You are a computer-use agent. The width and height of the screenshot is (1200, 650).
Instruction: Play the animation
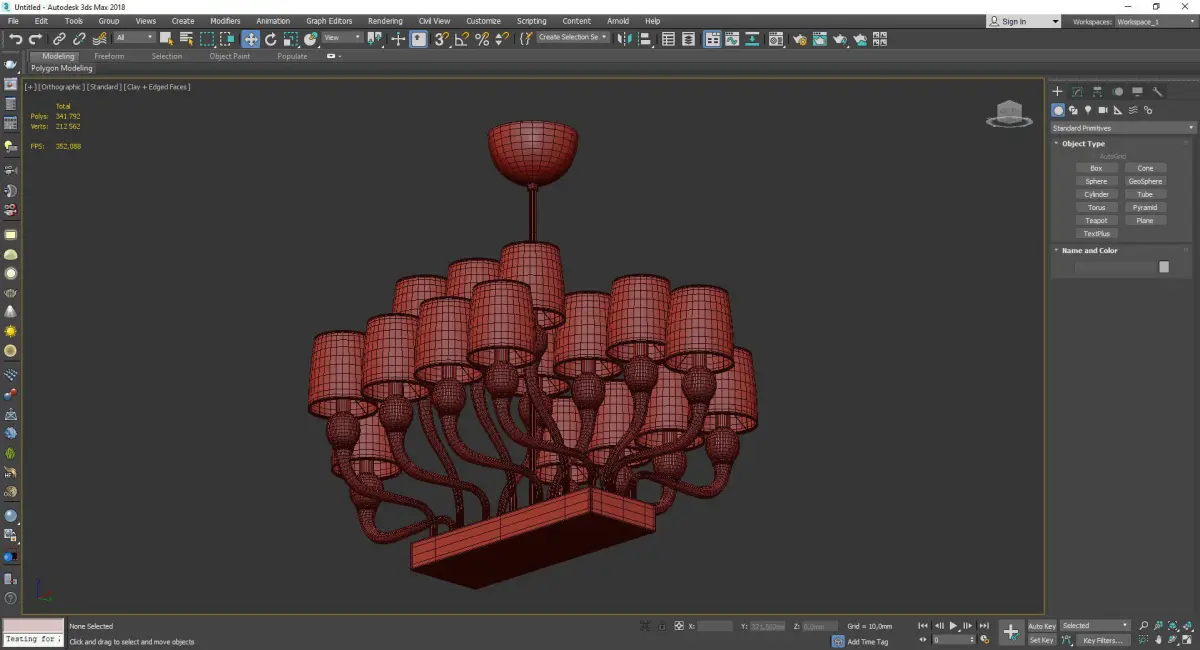click(x=954, y=626)
